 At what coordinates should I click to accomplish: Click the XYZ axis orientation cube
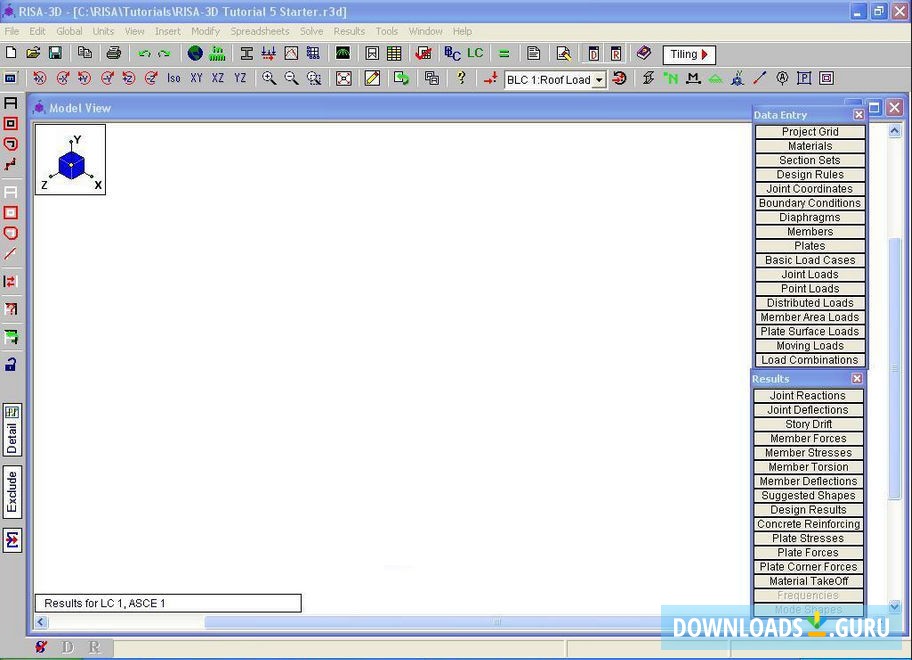[70, 159]
